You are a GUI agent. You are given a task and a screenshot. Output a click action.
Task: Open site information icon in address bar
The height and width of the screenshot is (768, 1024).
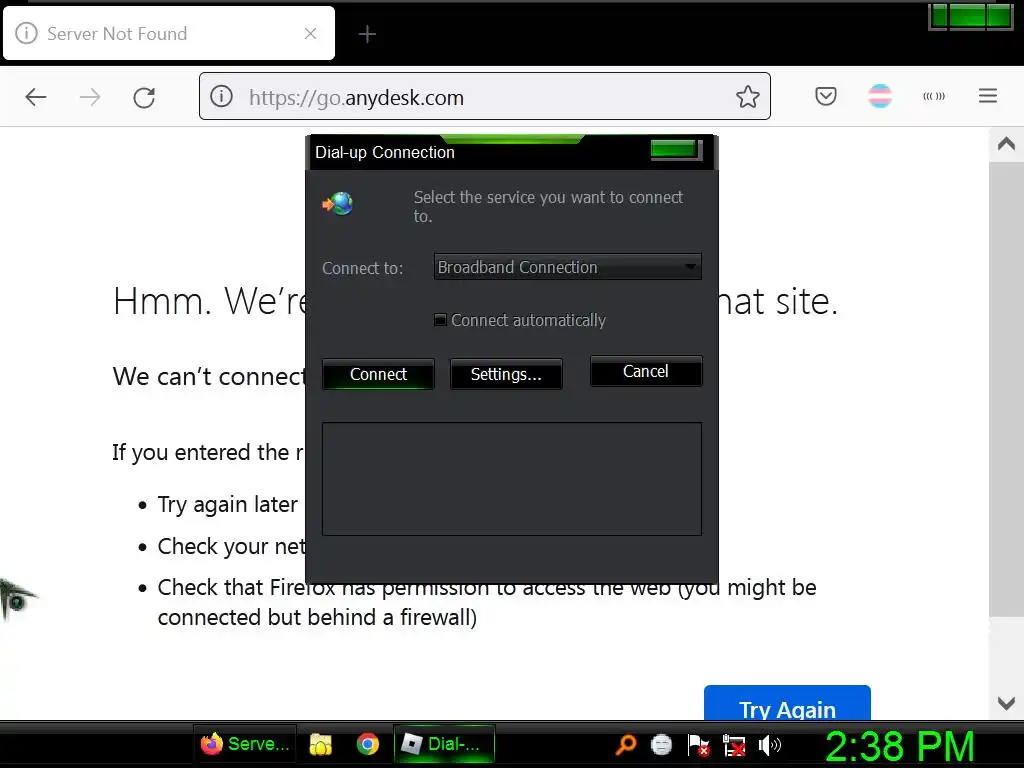[x=221, y=97]
